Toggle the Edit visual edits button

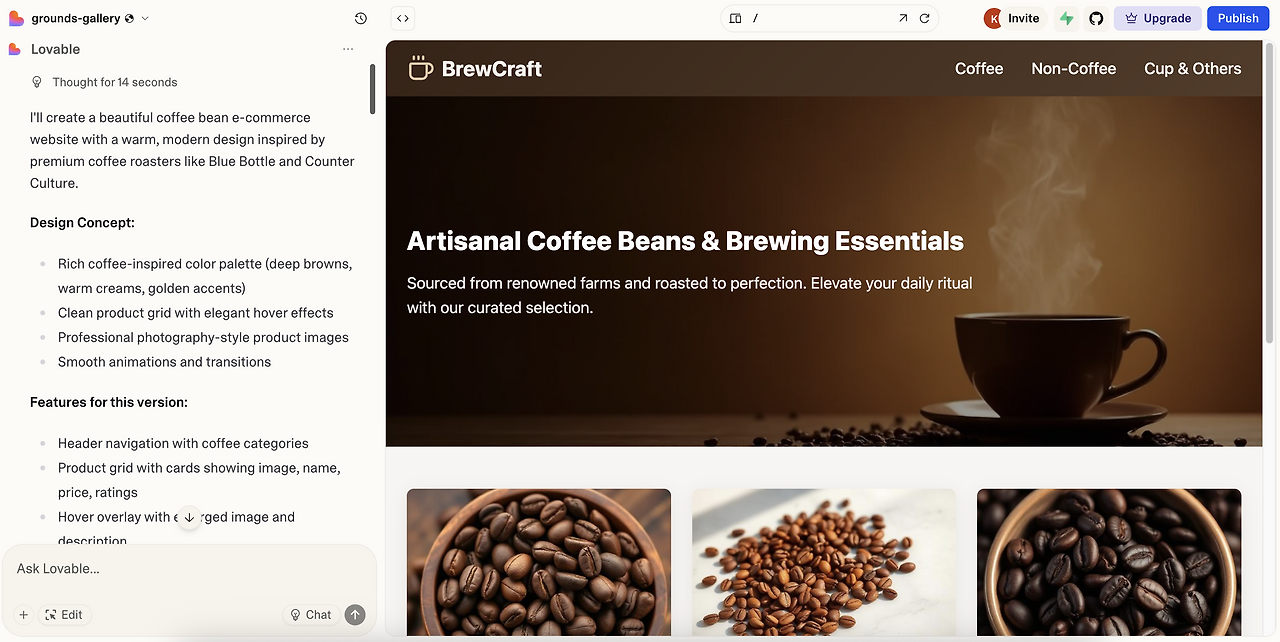tap(64, 615)
